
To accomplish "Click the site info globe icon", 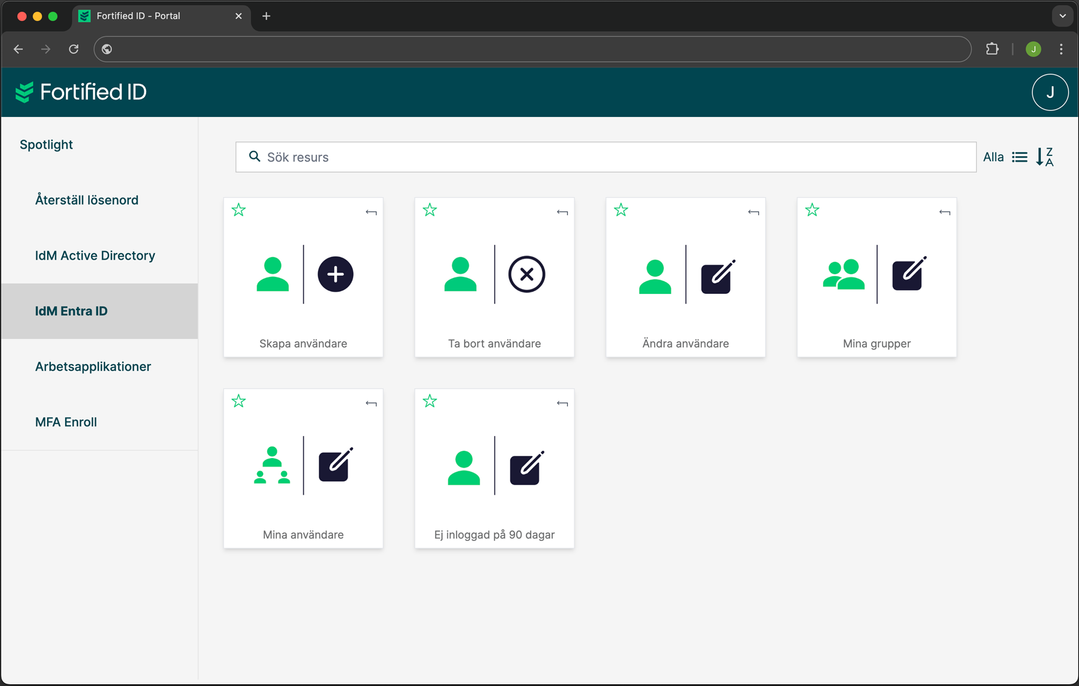I will (x=107, y=49).
